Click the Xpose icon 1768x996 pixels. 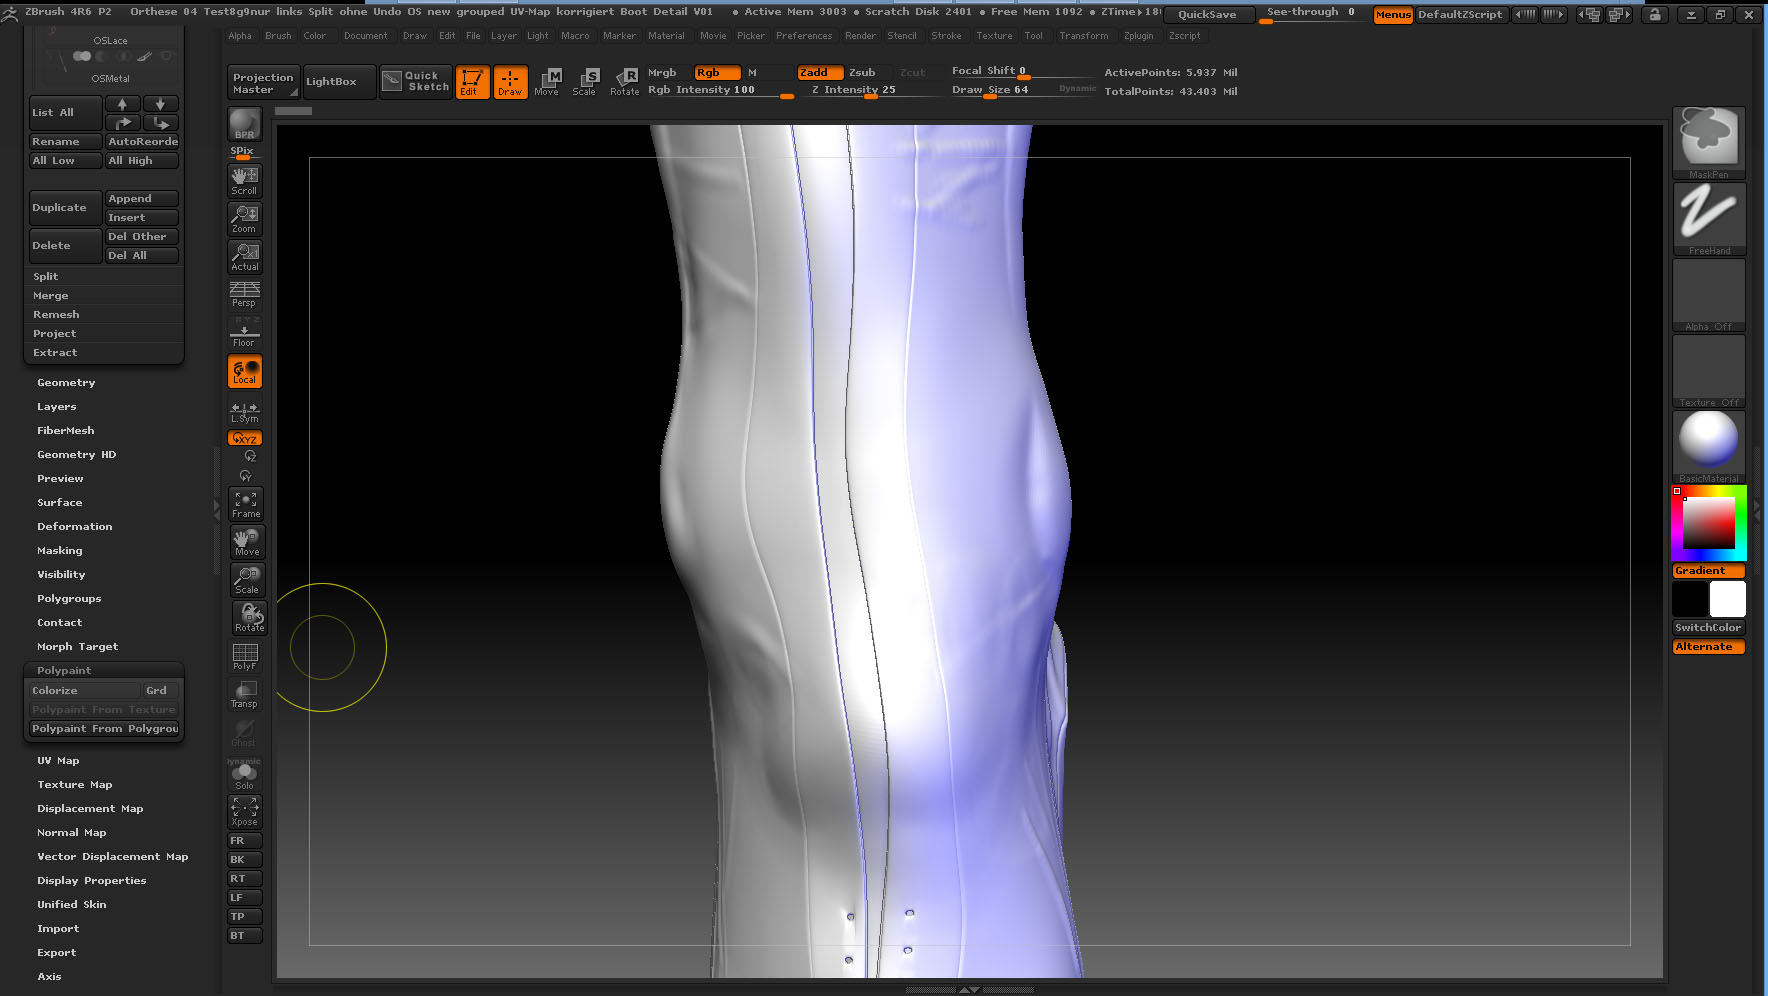pos(245,811)
